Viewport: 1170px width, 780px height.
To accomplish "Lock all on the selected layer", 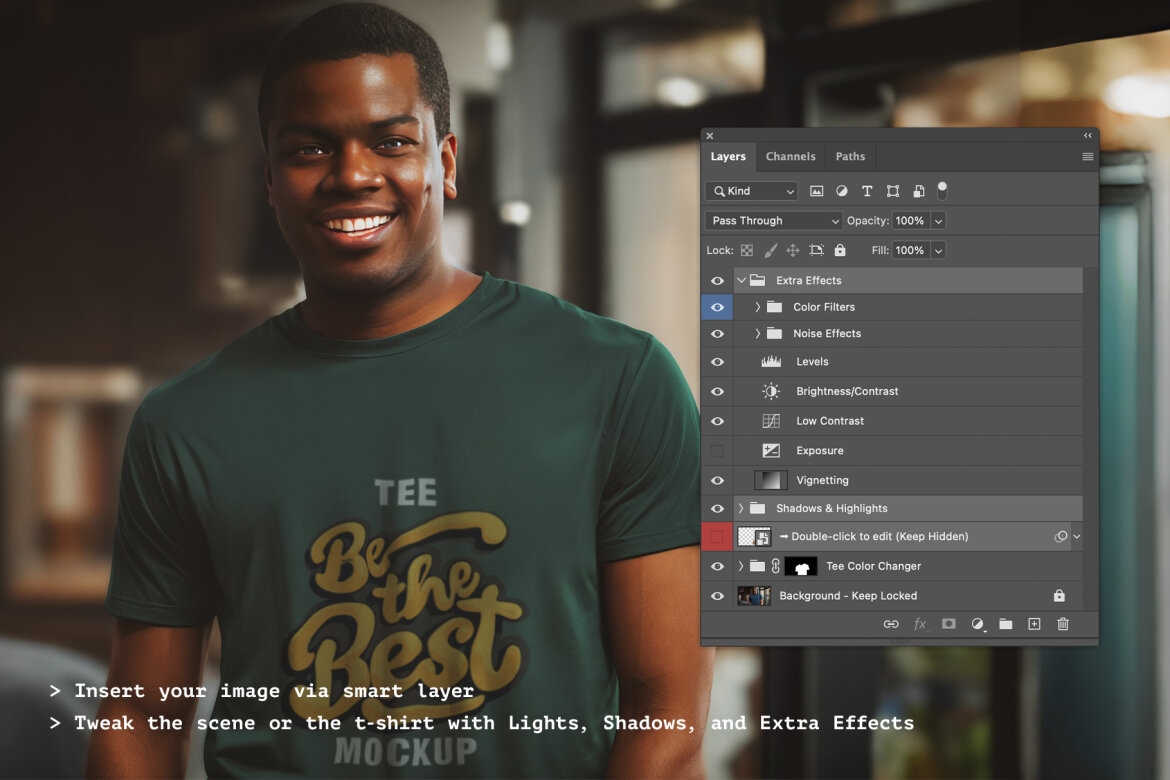I will (x=840, y=249).
